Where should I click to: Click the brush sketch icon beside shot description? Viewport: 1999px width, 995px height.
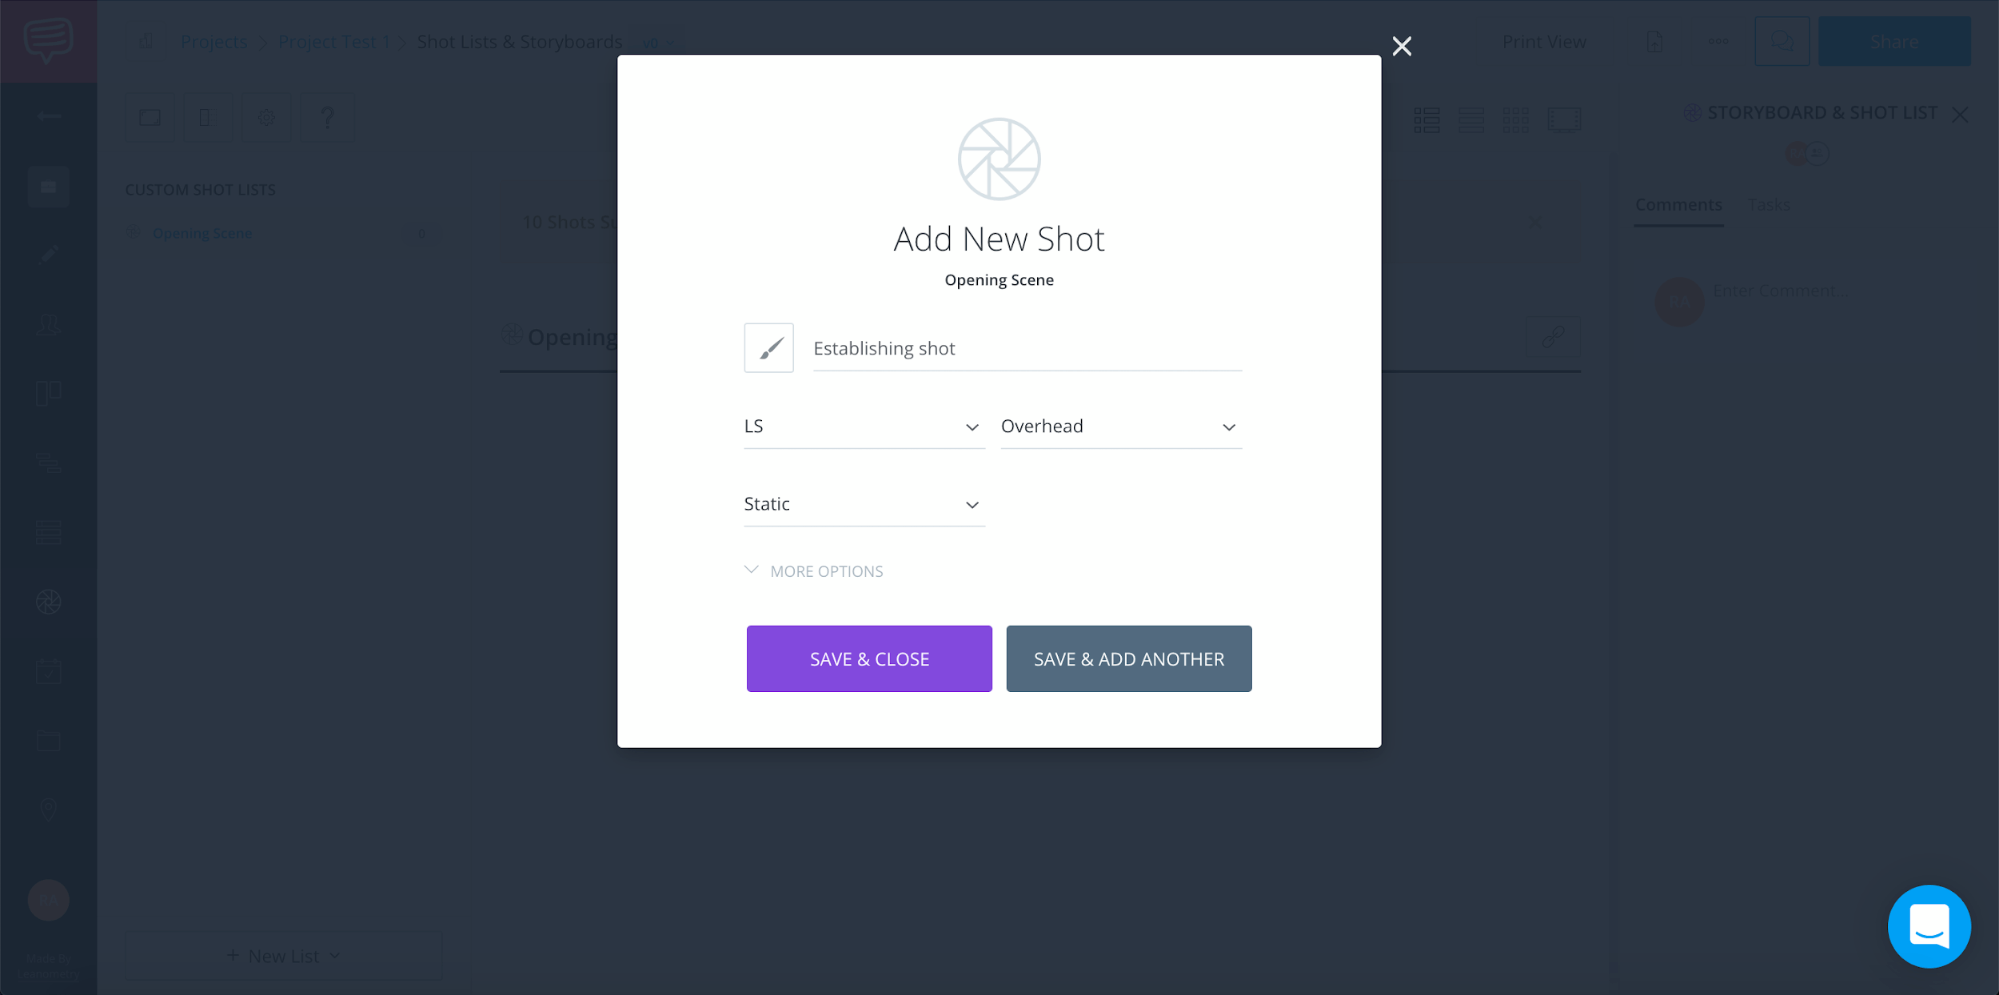tap(768, 348)
